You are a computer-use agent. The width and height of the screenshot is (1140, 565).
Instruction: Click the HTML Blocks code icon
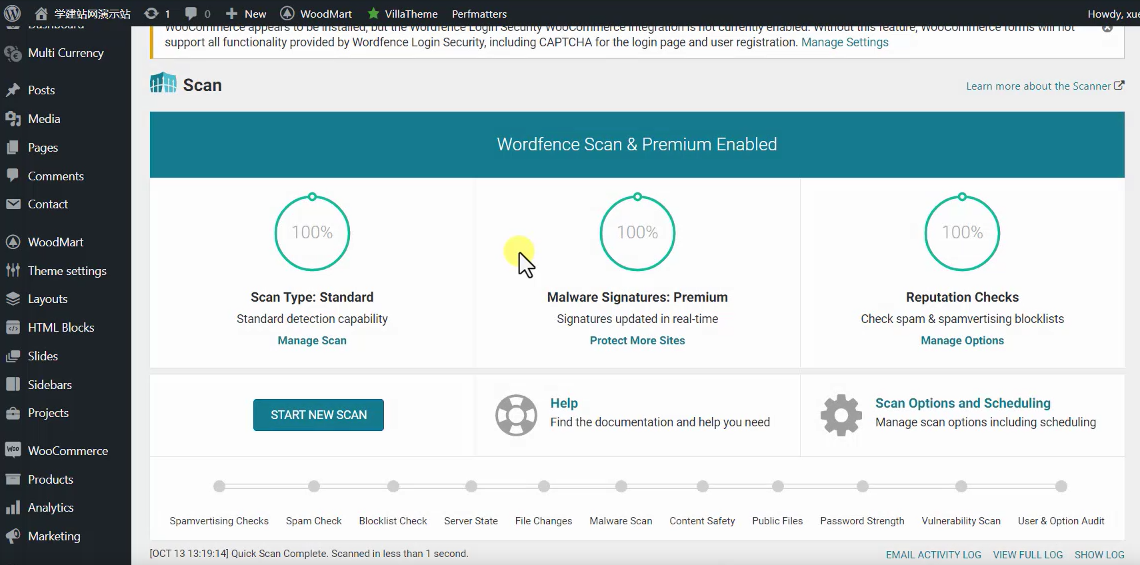point(12,327)
